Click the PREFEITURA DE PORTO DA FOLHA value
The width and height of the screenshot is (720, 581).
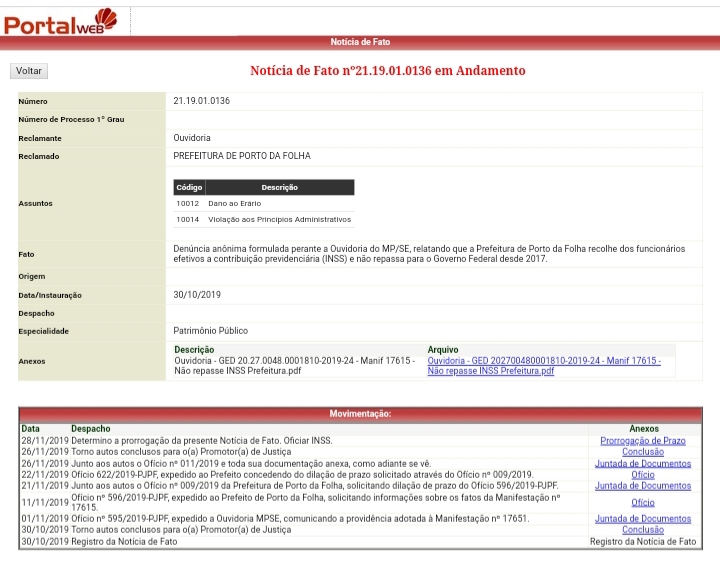click(242, 156)
